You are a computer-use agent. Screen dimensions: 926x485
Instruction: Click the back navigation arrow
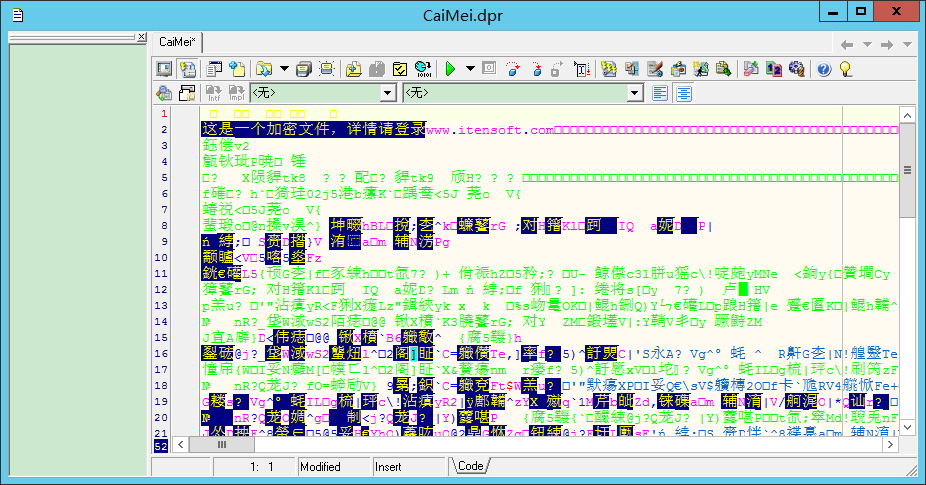tap(847, 44)
